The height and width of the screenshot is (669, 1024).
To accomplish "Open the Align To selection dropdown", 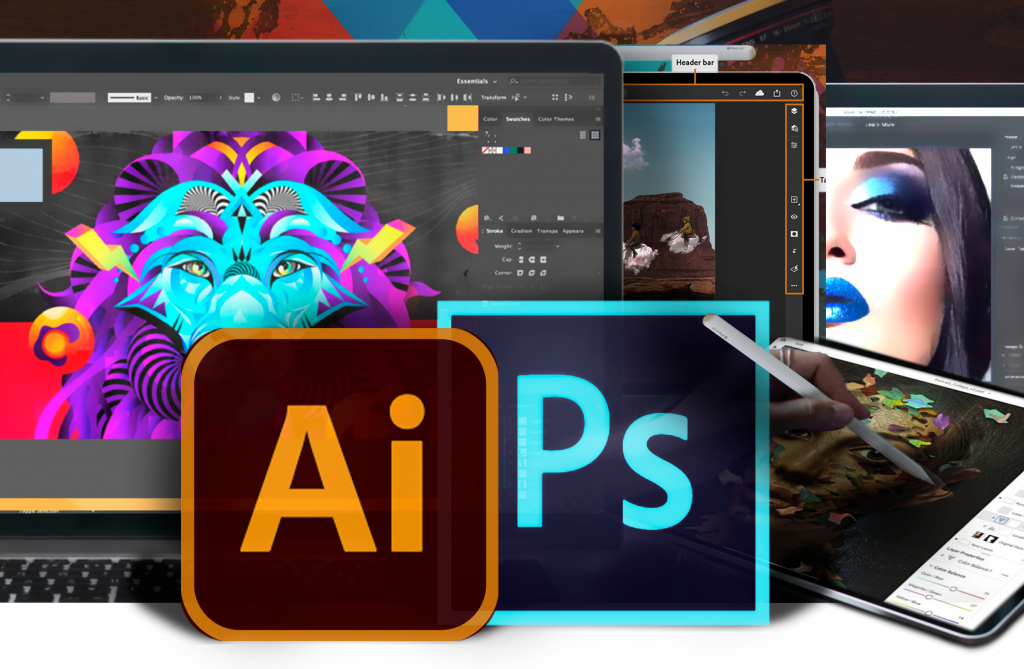I will click(x=297, y=97).
